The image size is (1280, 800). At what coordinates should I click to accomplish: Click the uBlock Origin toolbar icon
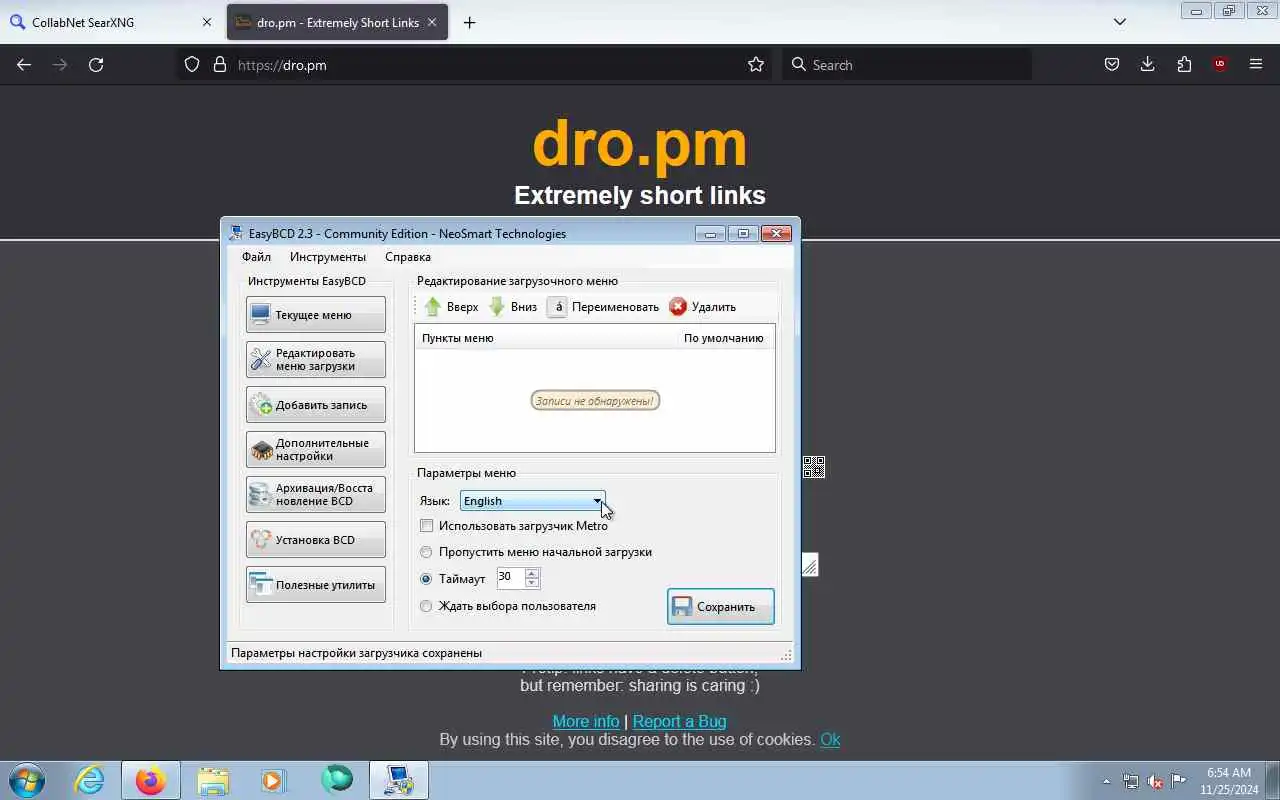tap(1219, 64)
